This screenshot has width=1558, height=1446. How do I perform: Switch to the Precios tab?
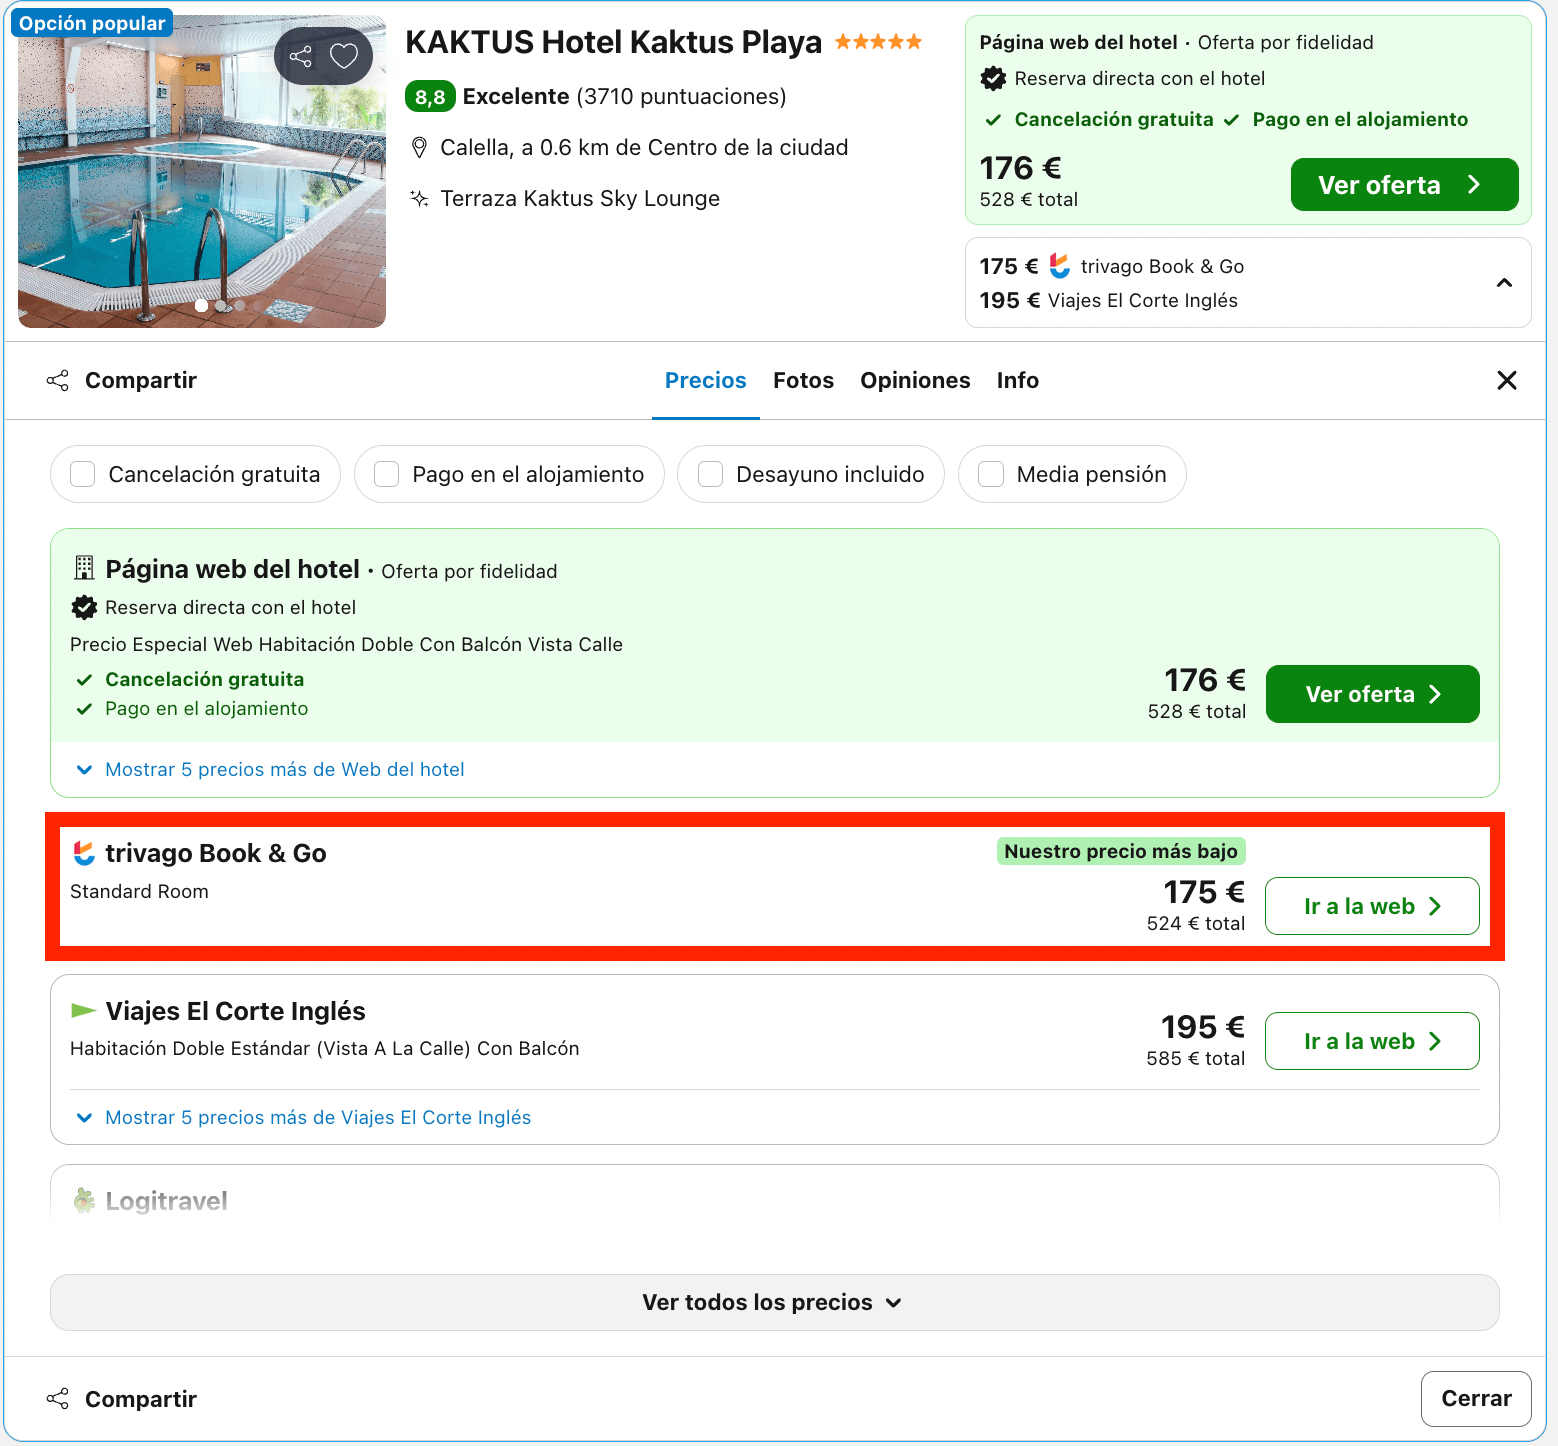click(x=706, y=380)
